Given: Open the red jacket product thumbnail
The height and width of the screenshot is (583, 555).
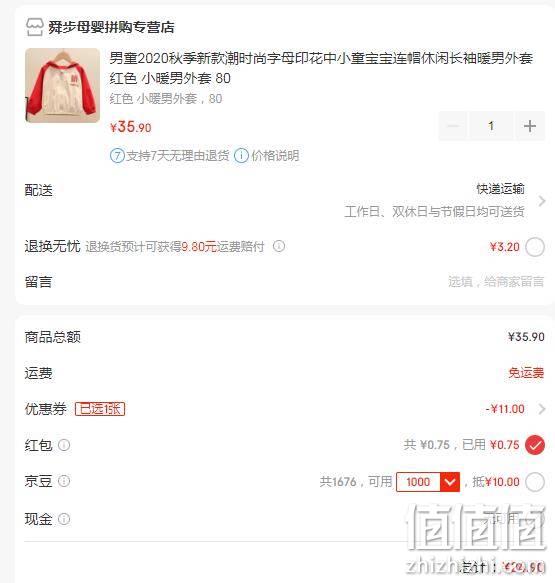Looking at the screenshot, I should pos(62,86).
